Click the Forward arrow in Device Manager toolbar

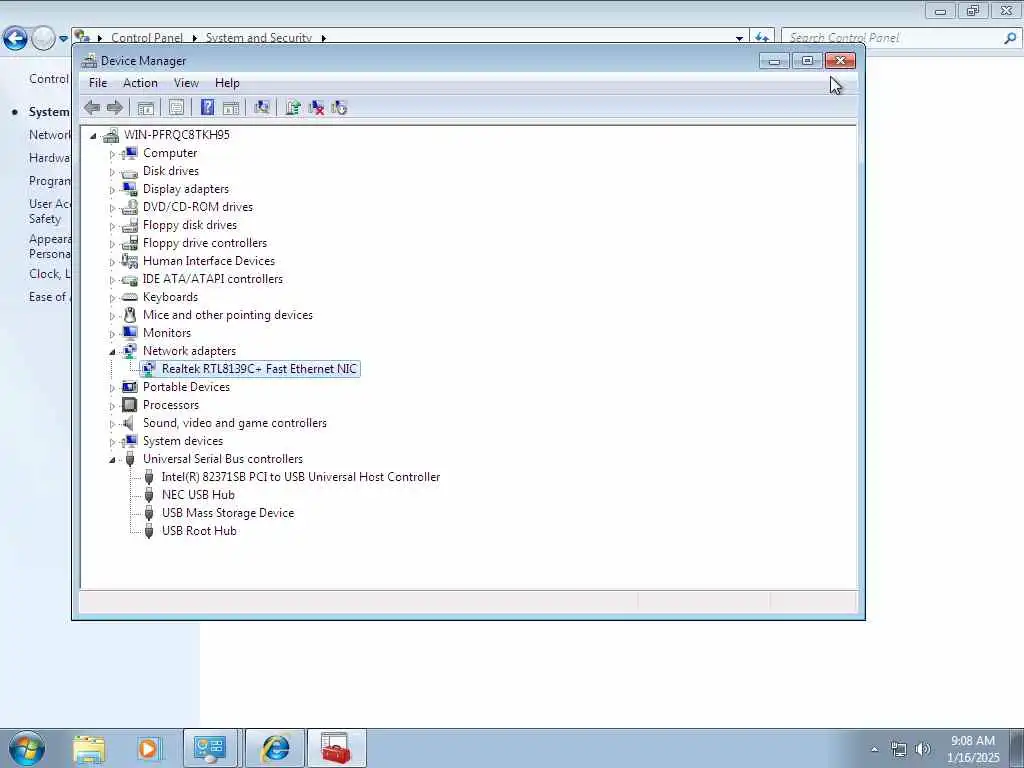tap(115, 108)
